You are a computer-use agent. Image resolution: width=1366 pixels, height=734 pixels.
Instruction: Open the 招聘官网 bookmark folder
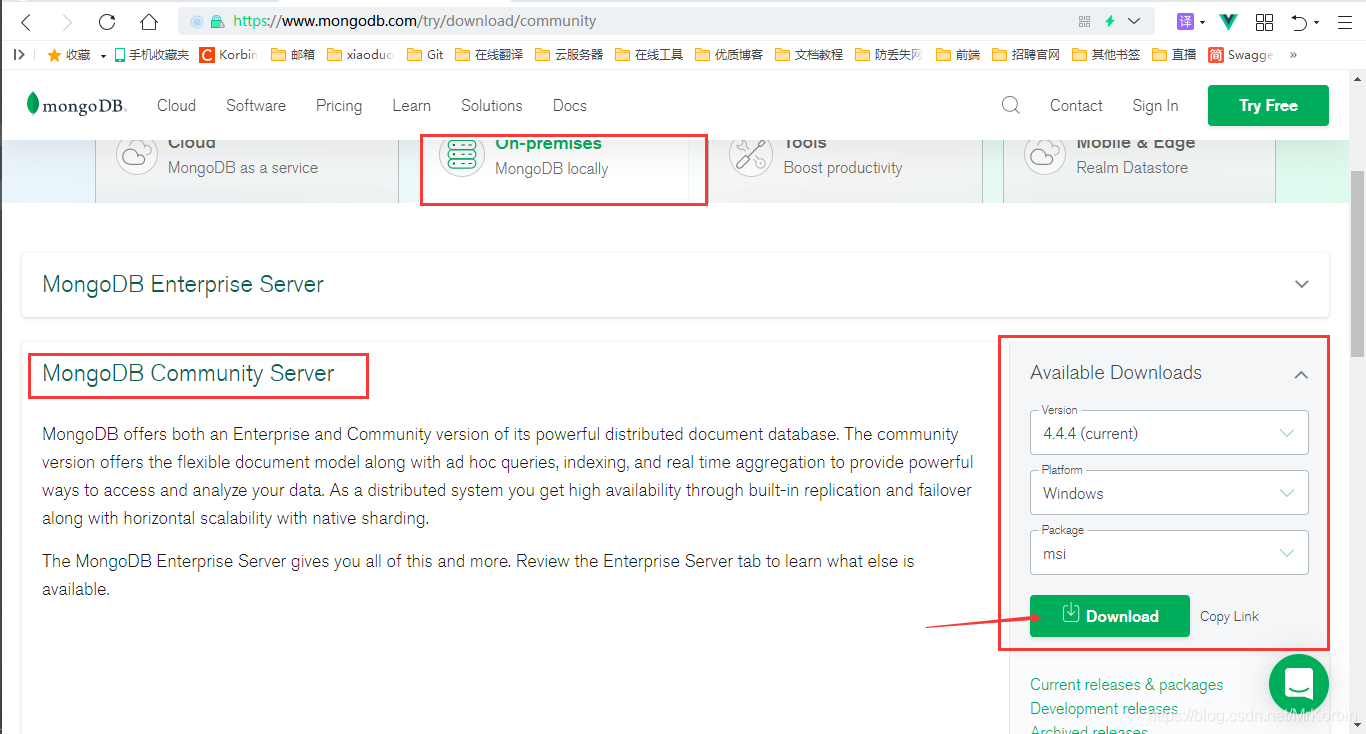[x=1026, y=55]
